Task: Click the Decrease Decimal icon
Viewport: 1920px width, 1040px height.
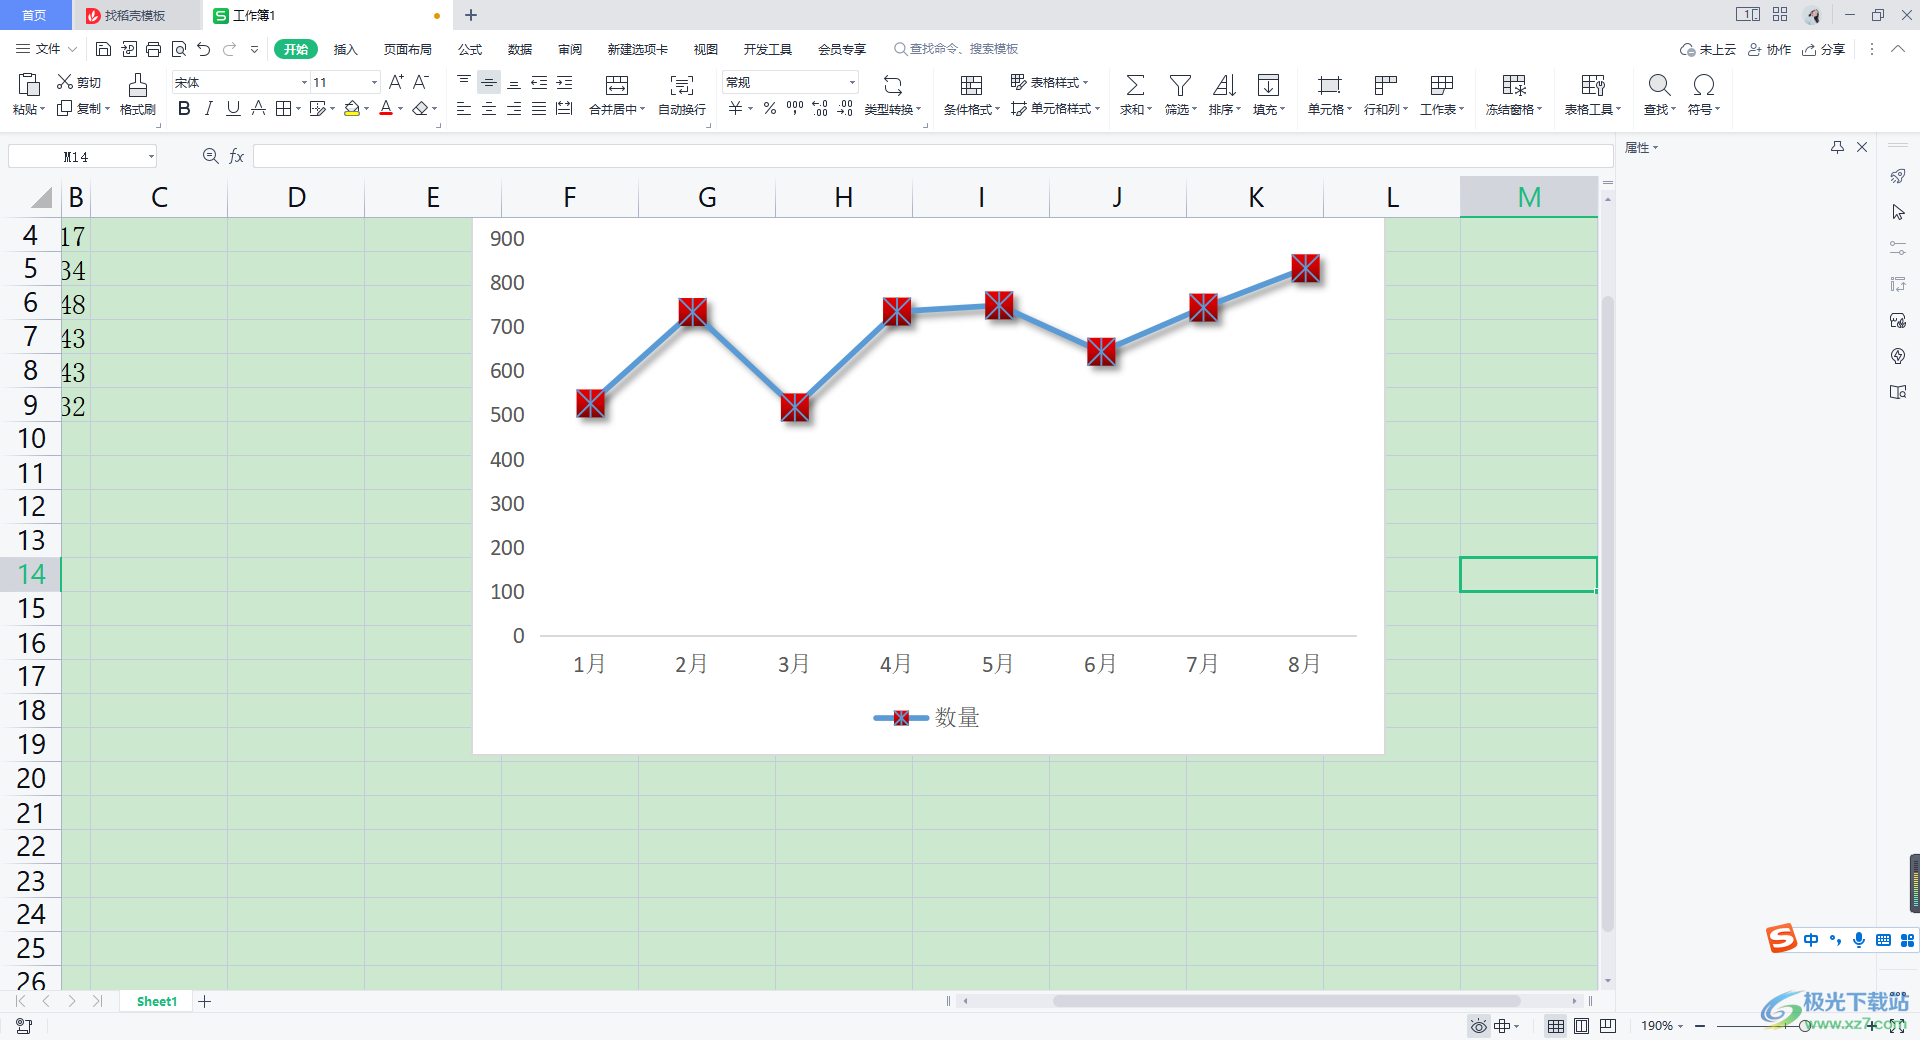Action: (845, 108)
